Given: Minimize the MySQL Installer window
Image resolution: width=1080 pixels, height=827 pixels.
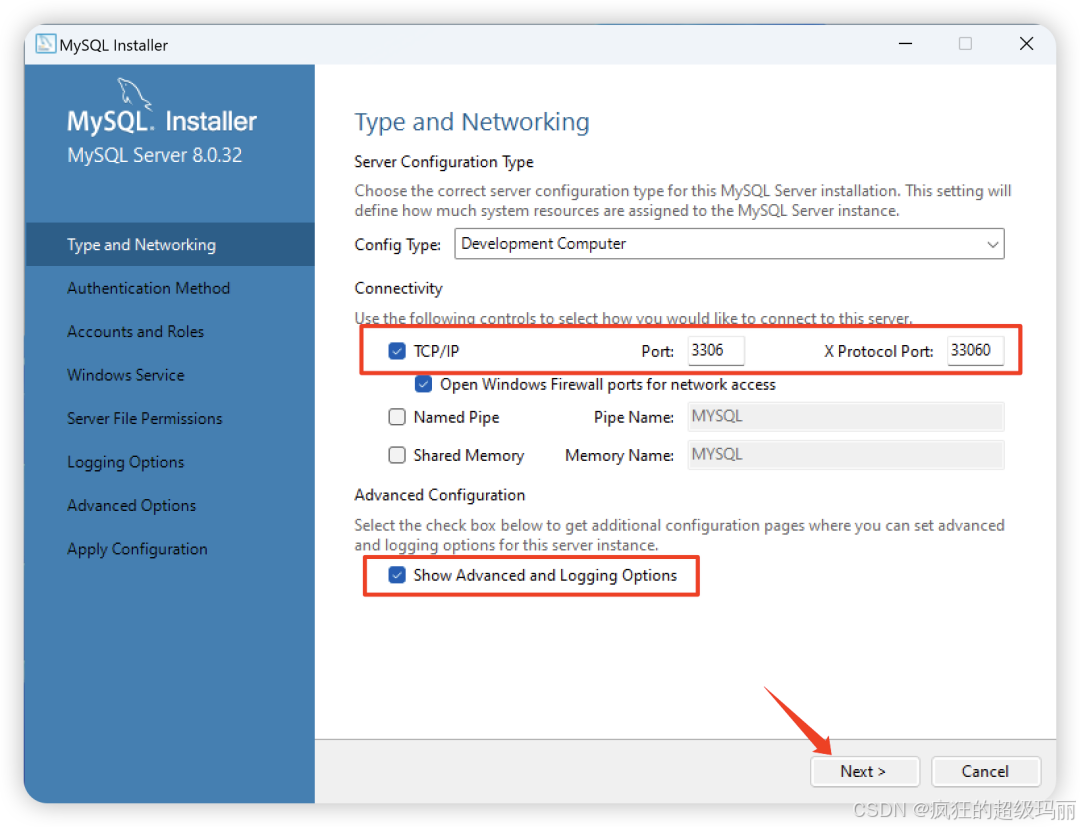Looking at the screenshot, I should (906, 44).
